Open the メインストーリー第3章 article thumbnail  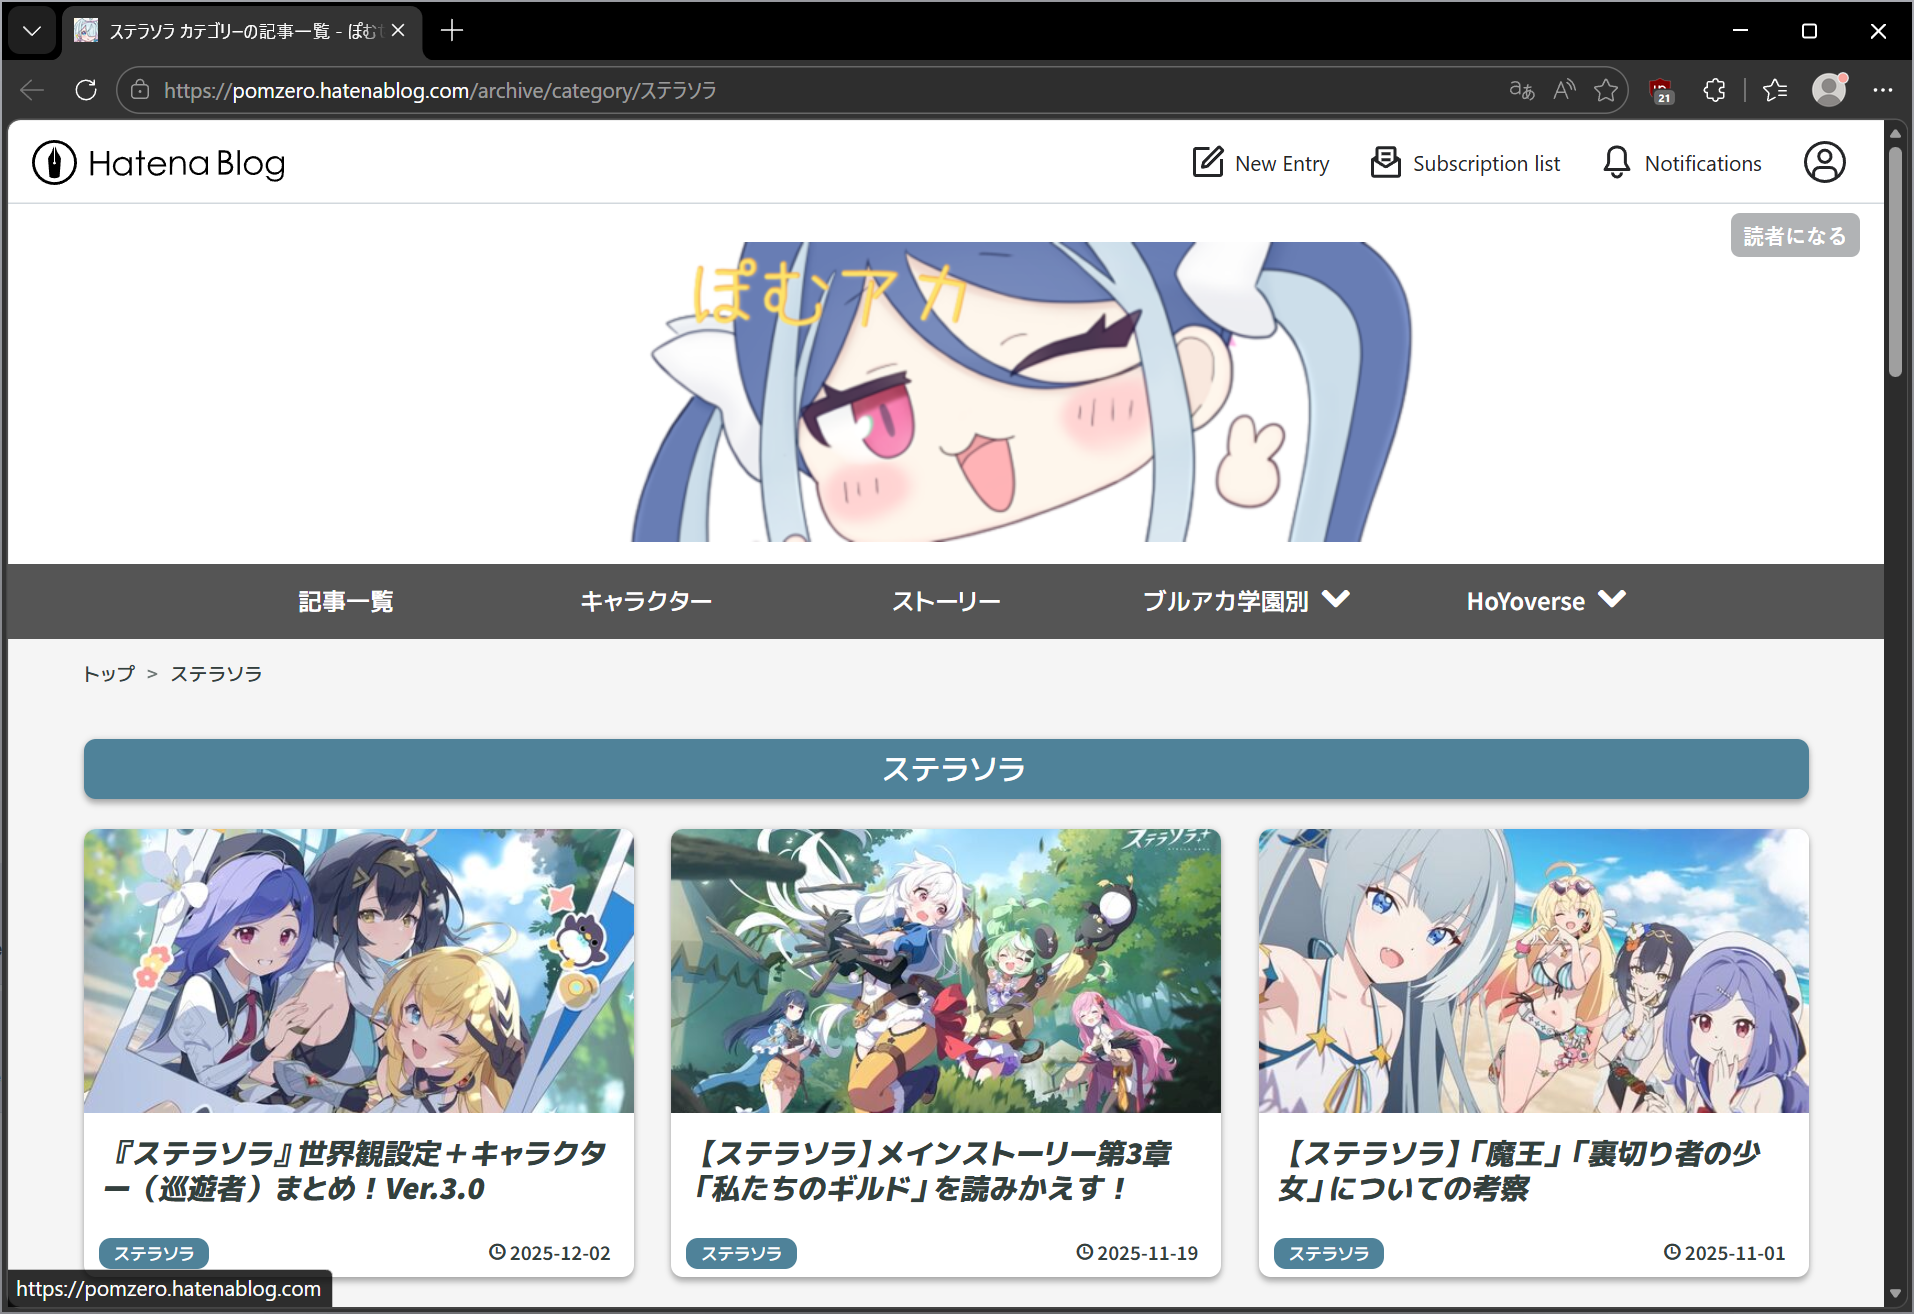[946, 971]
